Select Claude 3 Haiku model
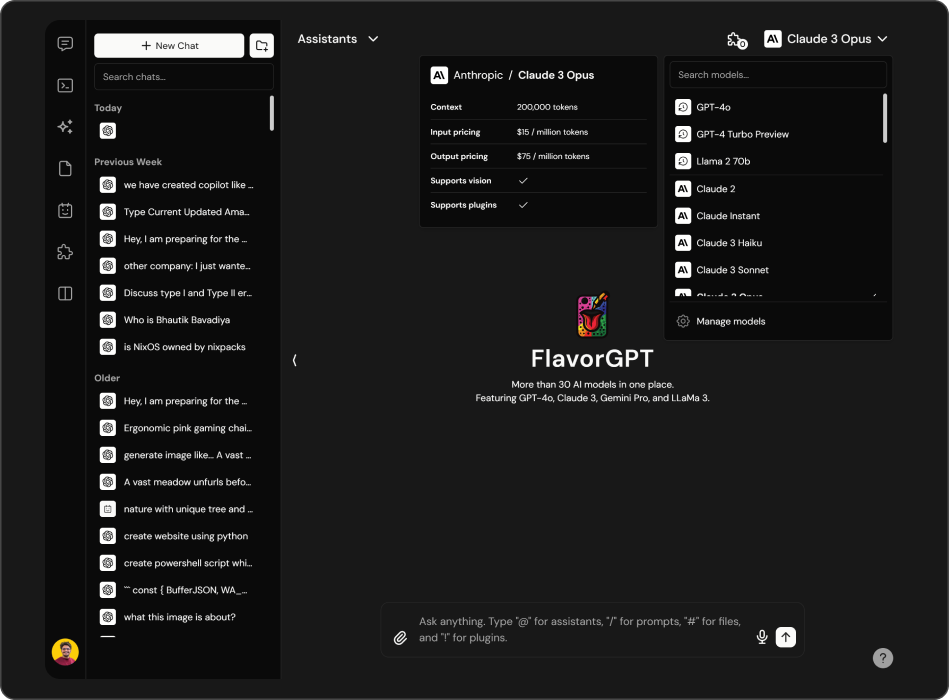 click(777, 243)
